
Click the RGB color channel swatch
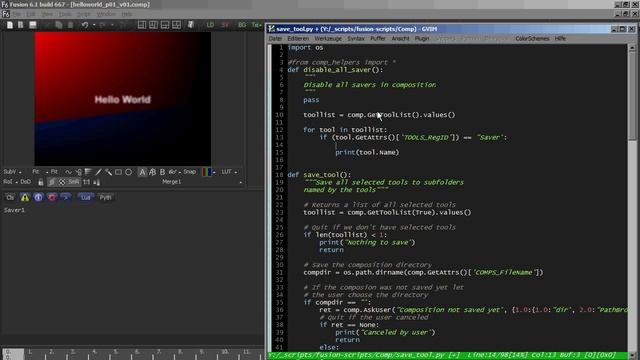(x=207, y=172)
